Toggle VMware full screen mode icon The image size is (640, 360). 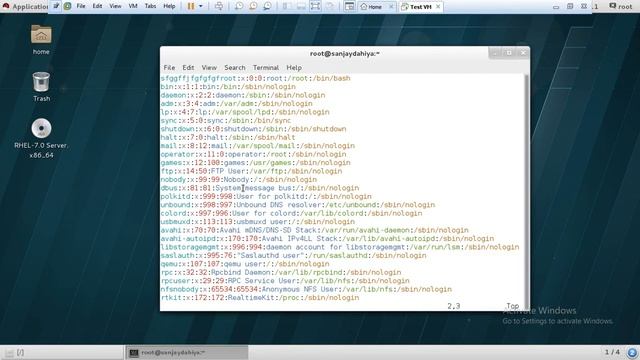click(315, 6)
